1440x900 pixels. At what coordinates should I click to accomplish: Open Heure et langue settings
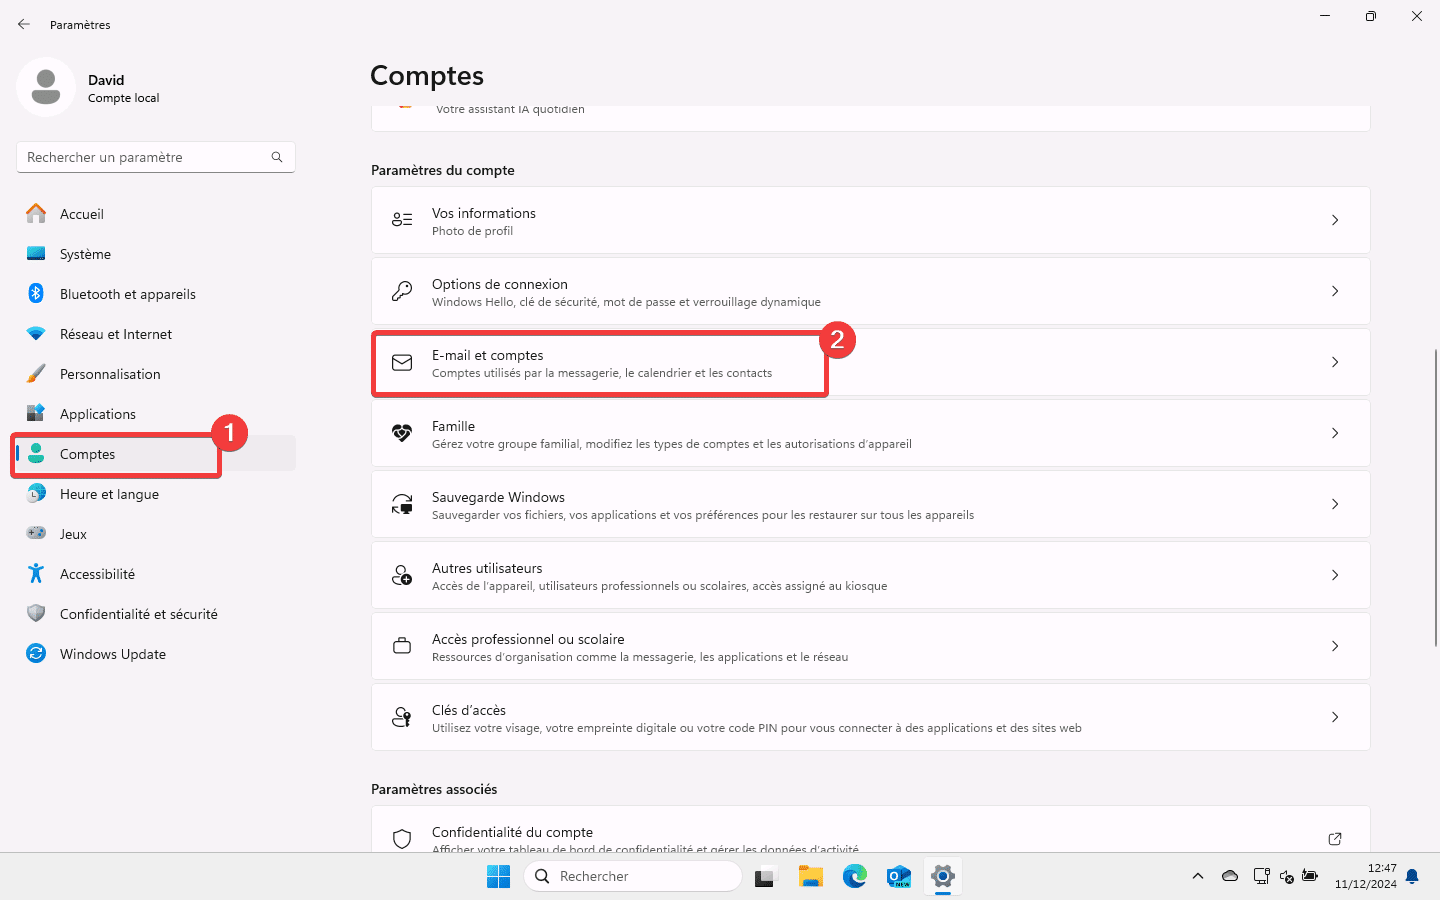coord(109,494)
